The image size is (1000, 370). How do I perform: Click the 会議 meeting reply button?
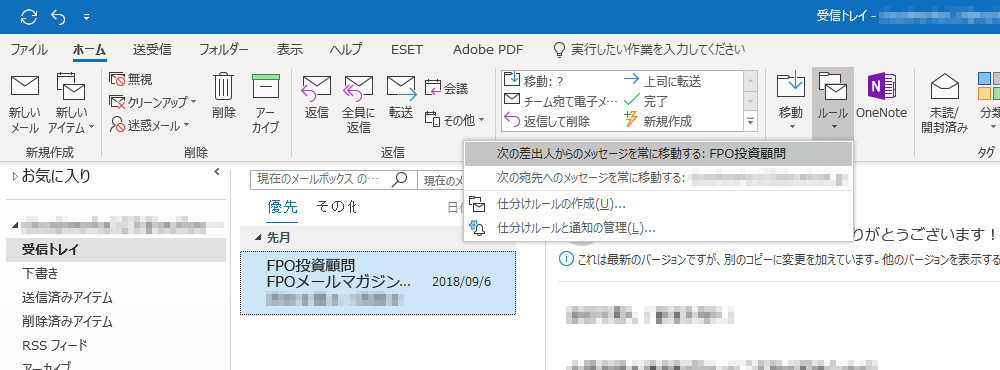tap(446, 88)
